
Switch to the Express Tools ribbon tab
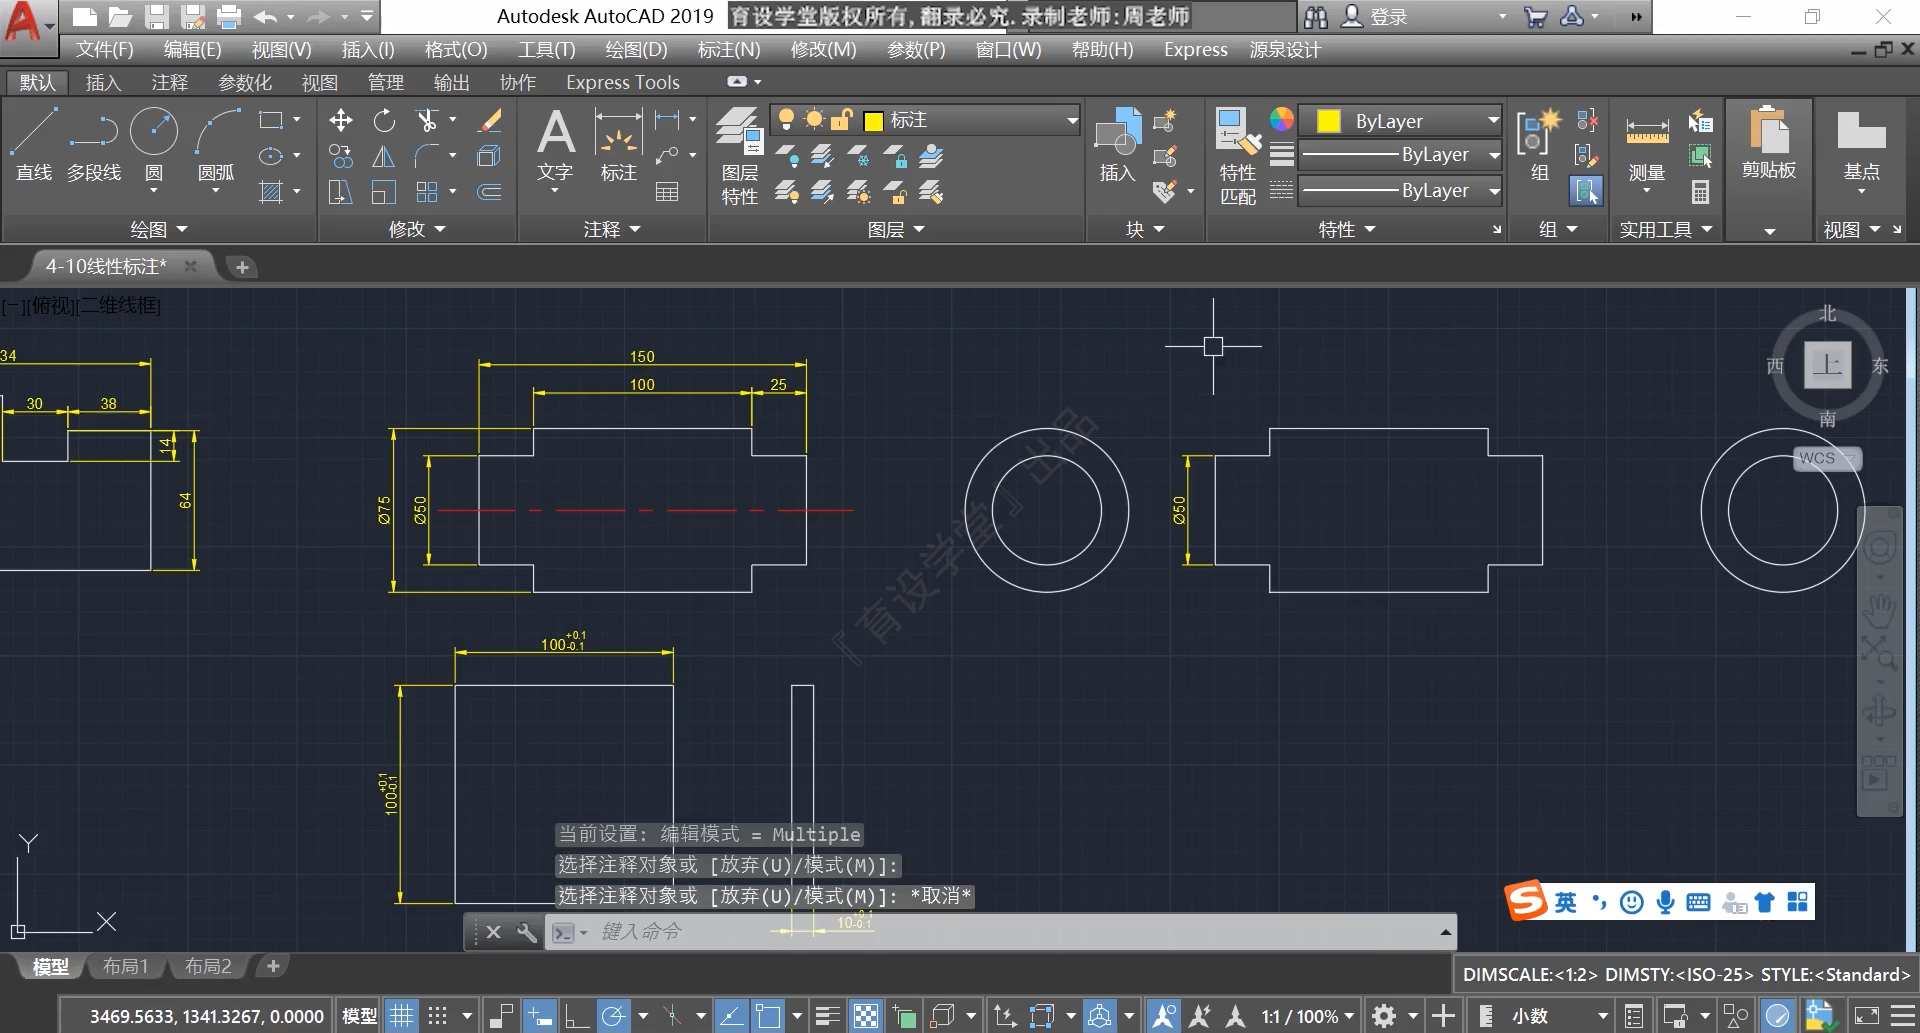click(622, 82)
